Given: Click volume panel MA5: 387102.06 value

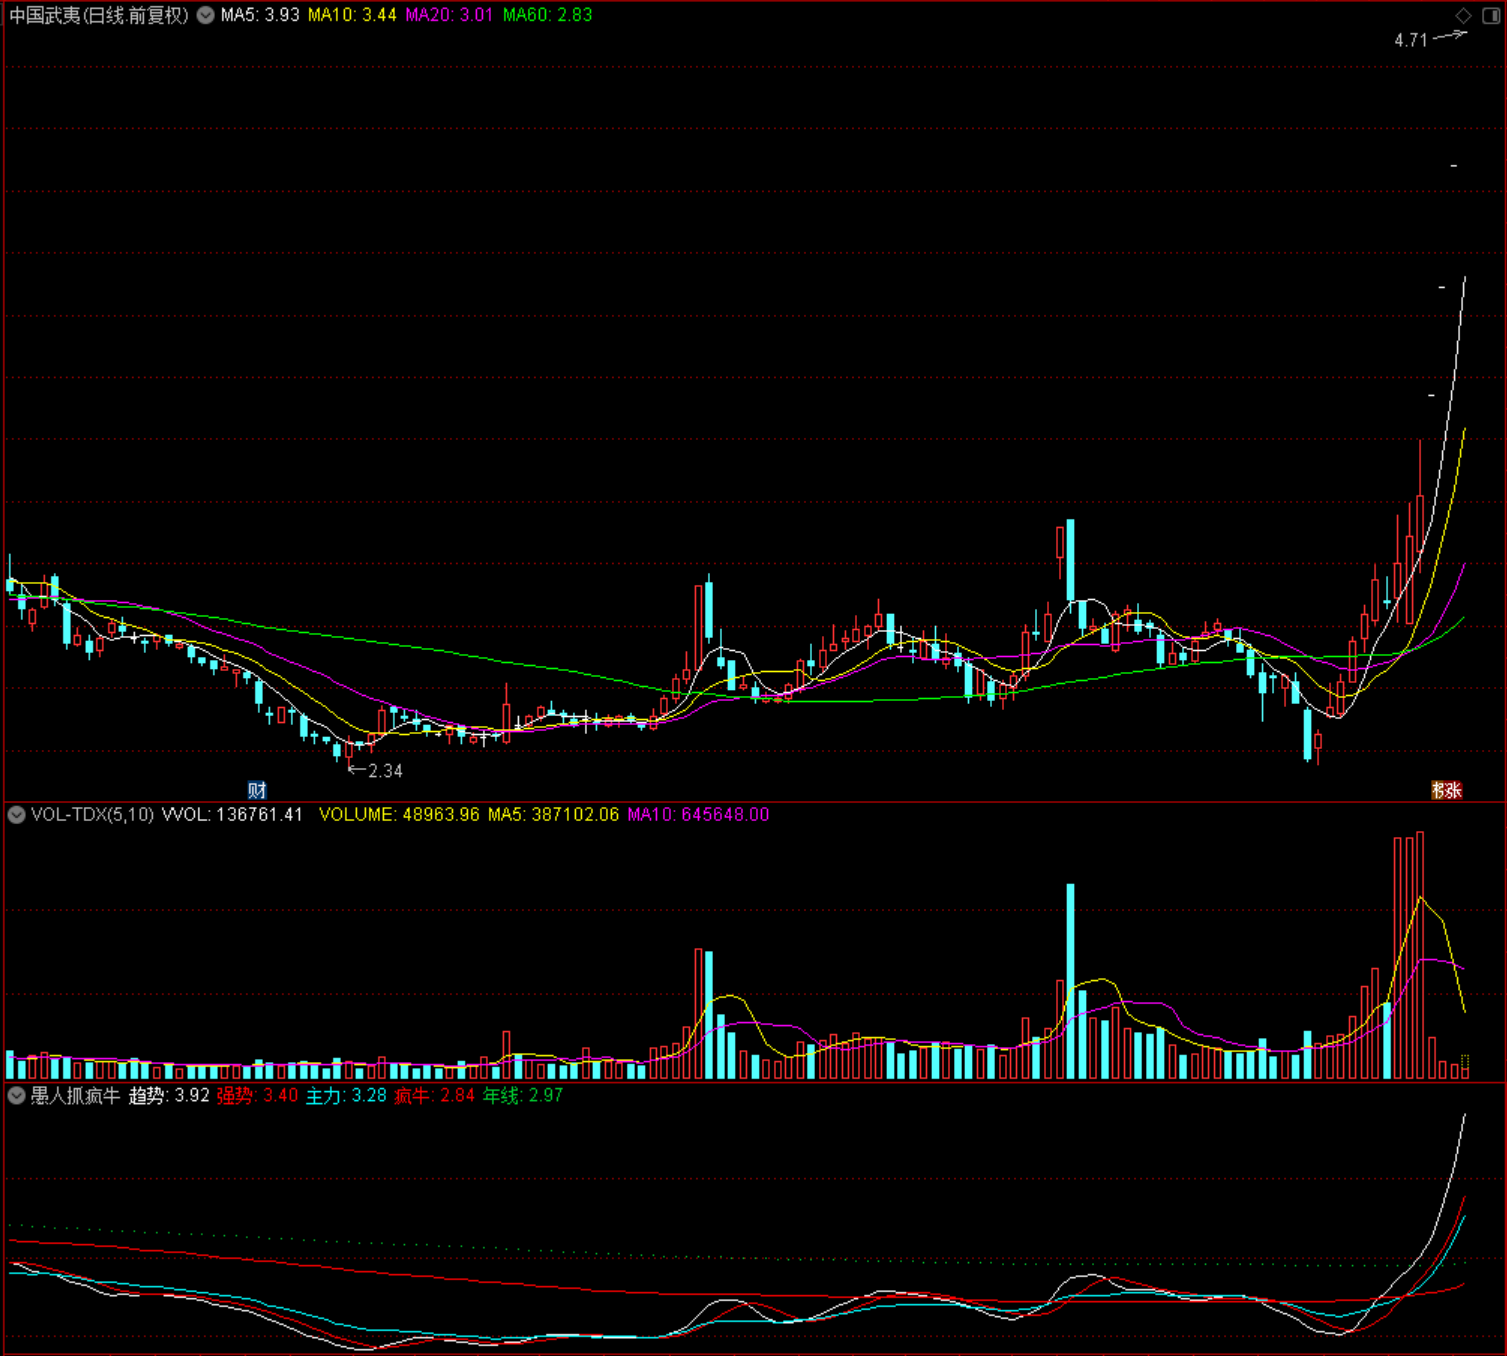Looking at the screenshot, I should [553, 815].
